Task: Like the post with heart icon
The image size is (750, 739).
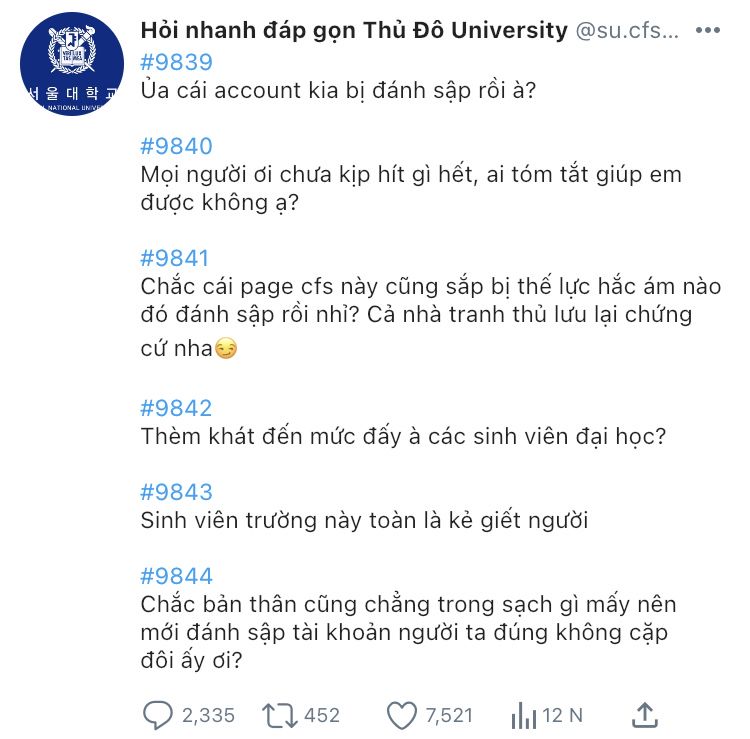Action: [x=401, y=716]
